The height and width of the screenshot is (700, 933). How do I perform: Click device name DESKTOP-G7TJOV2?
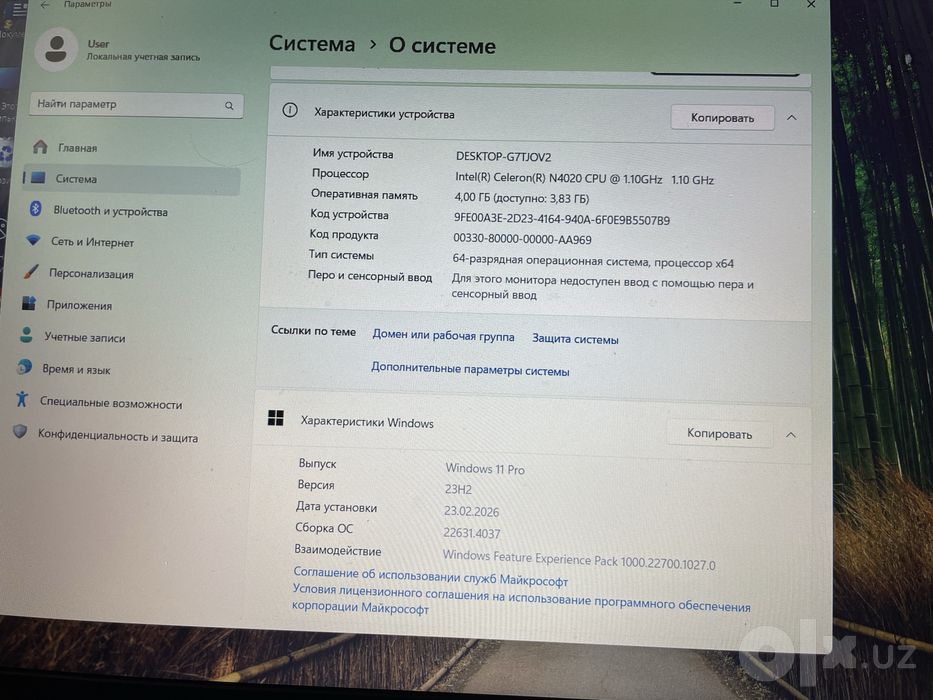pos(503,157)
